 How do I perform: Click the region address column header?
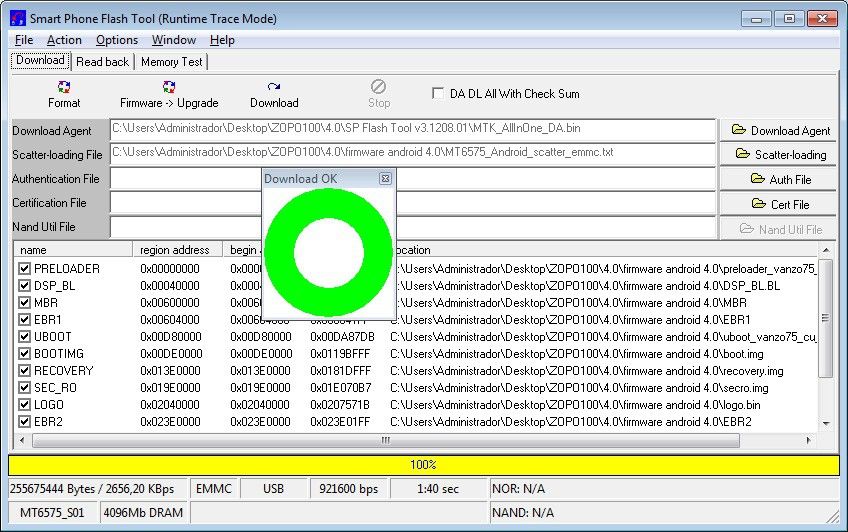[x=177, y=250]
